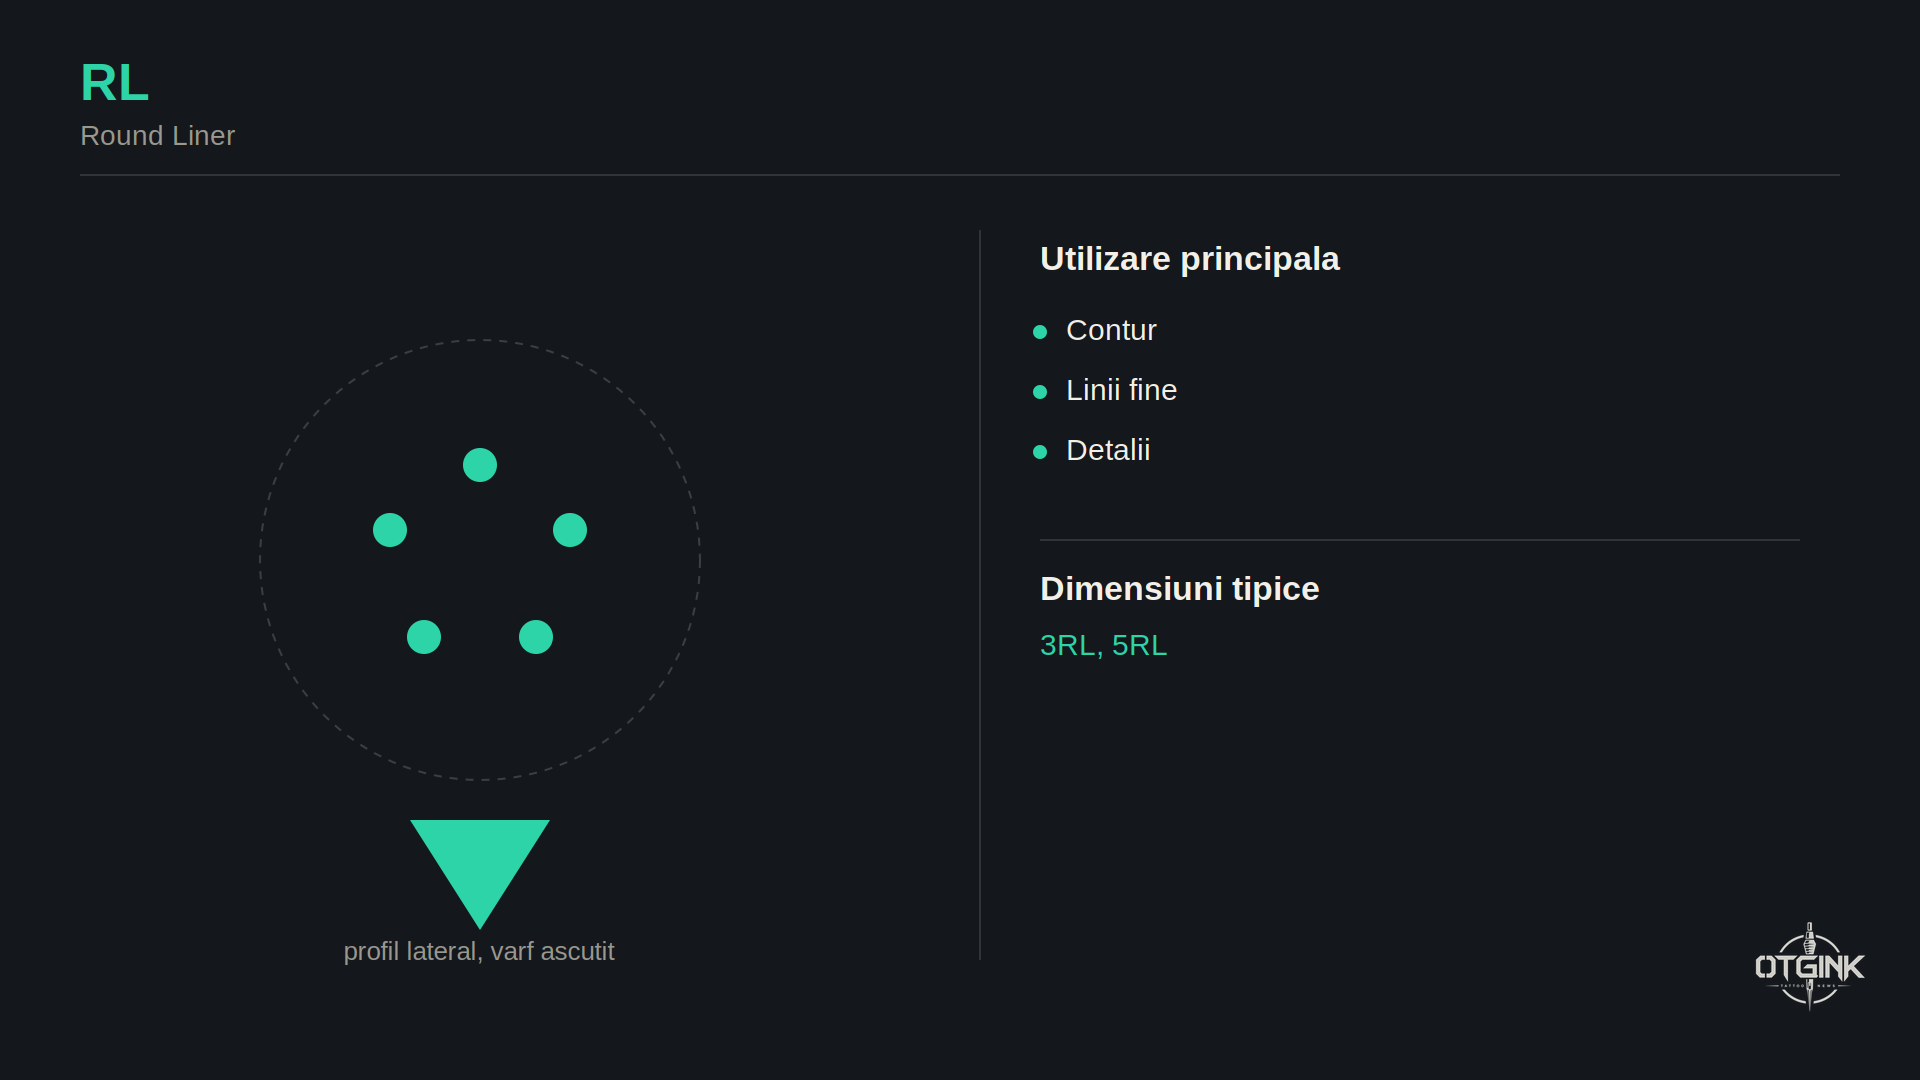Click the dashed circle outline diagram

point(480,560)
